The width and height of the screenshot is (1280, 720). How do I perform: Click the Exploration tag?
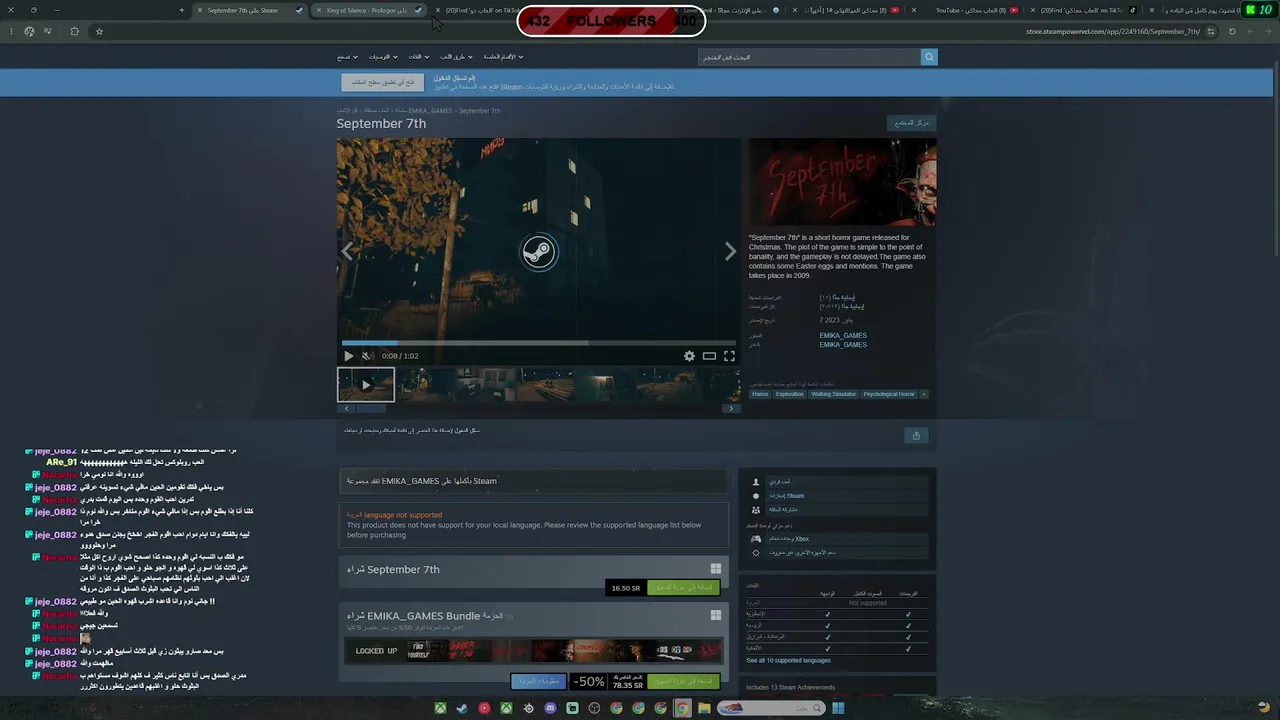click(x=790, y=394)
